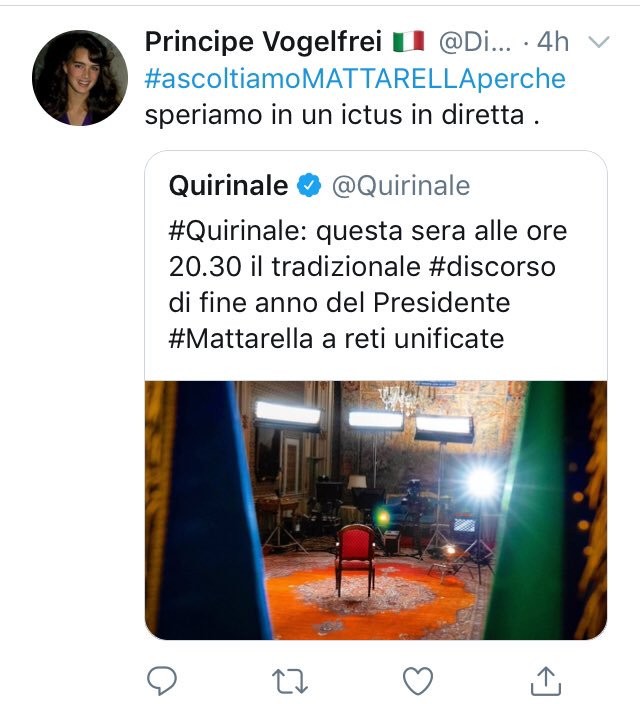Tap the #discorso hashtag in the quoted tweet
This screenshot has width=640, height=704.
(492, 267)
